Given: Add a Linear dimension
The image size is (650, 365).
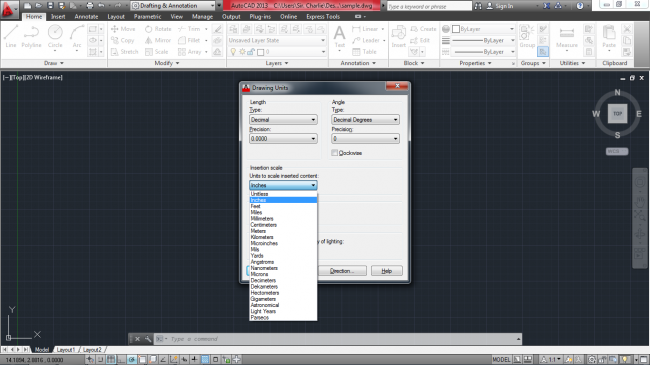Looking at the screenshot, I should coord(366,29).
